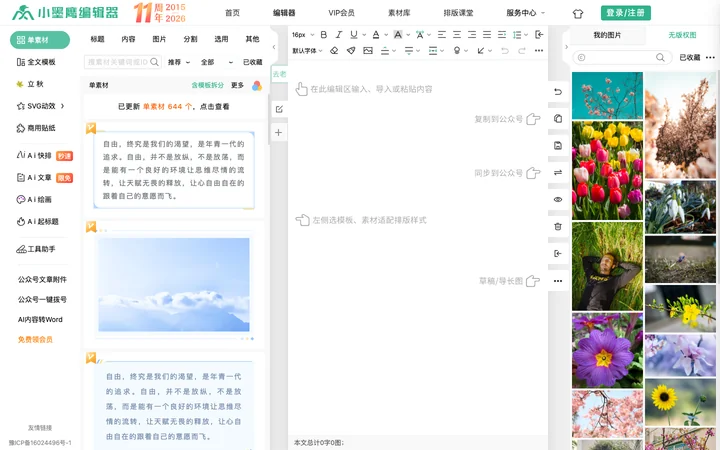Toggle underline formatting
Image resolution: width=720 pixels, height=450 pixels.
(354, 34)
